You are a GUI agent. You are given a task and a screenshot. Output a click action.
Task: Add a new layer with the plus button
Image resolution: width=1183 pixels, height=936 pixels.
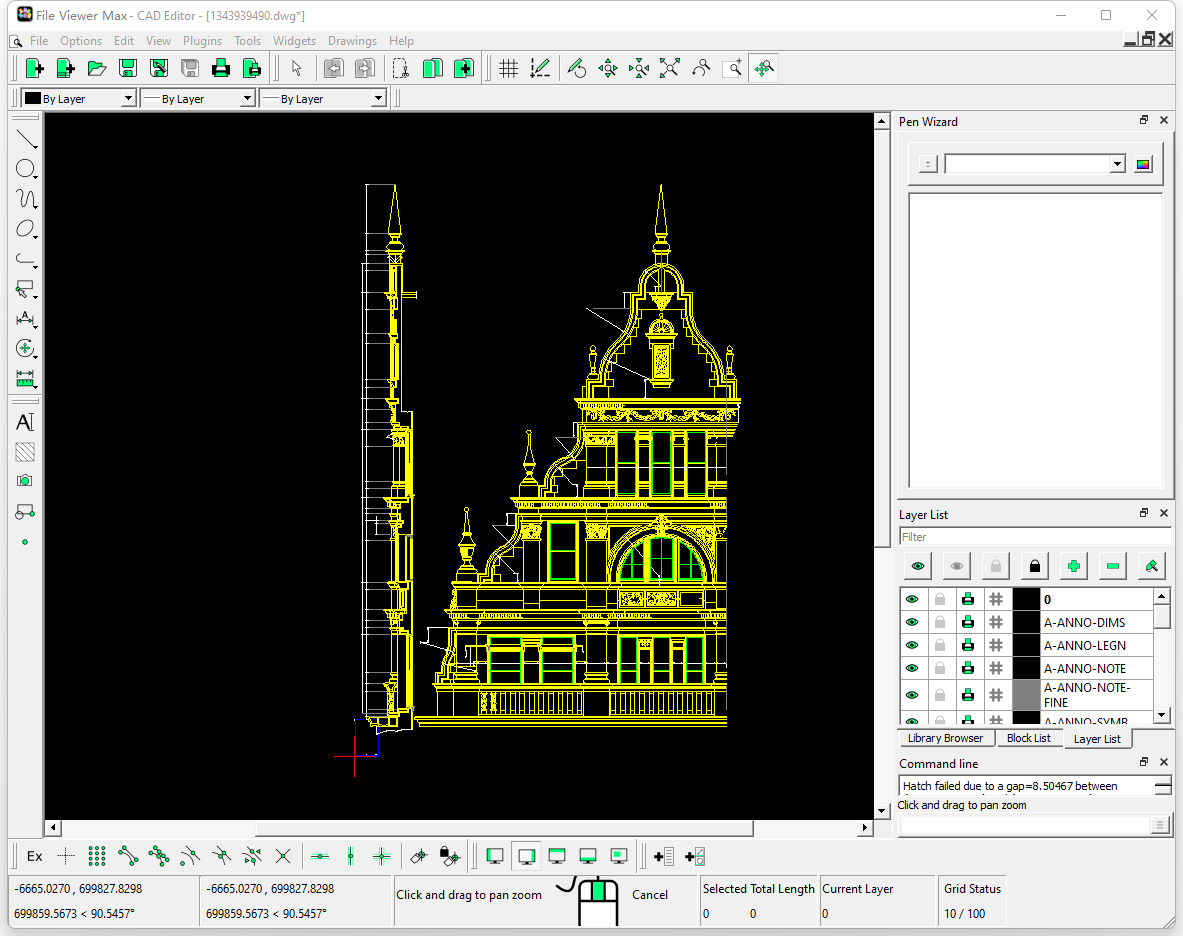coord(1072,565)
